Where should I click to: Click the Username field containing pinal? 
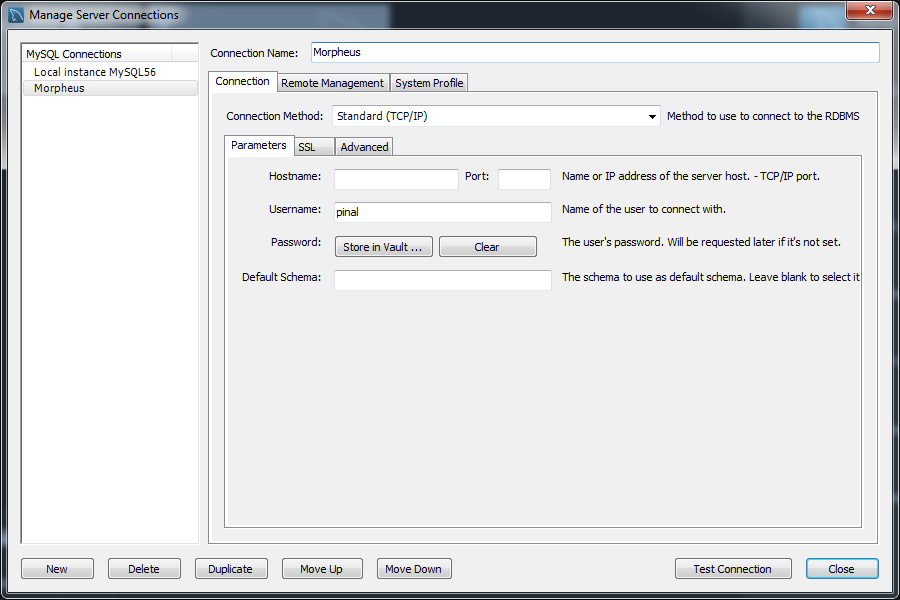coord(443,212)
